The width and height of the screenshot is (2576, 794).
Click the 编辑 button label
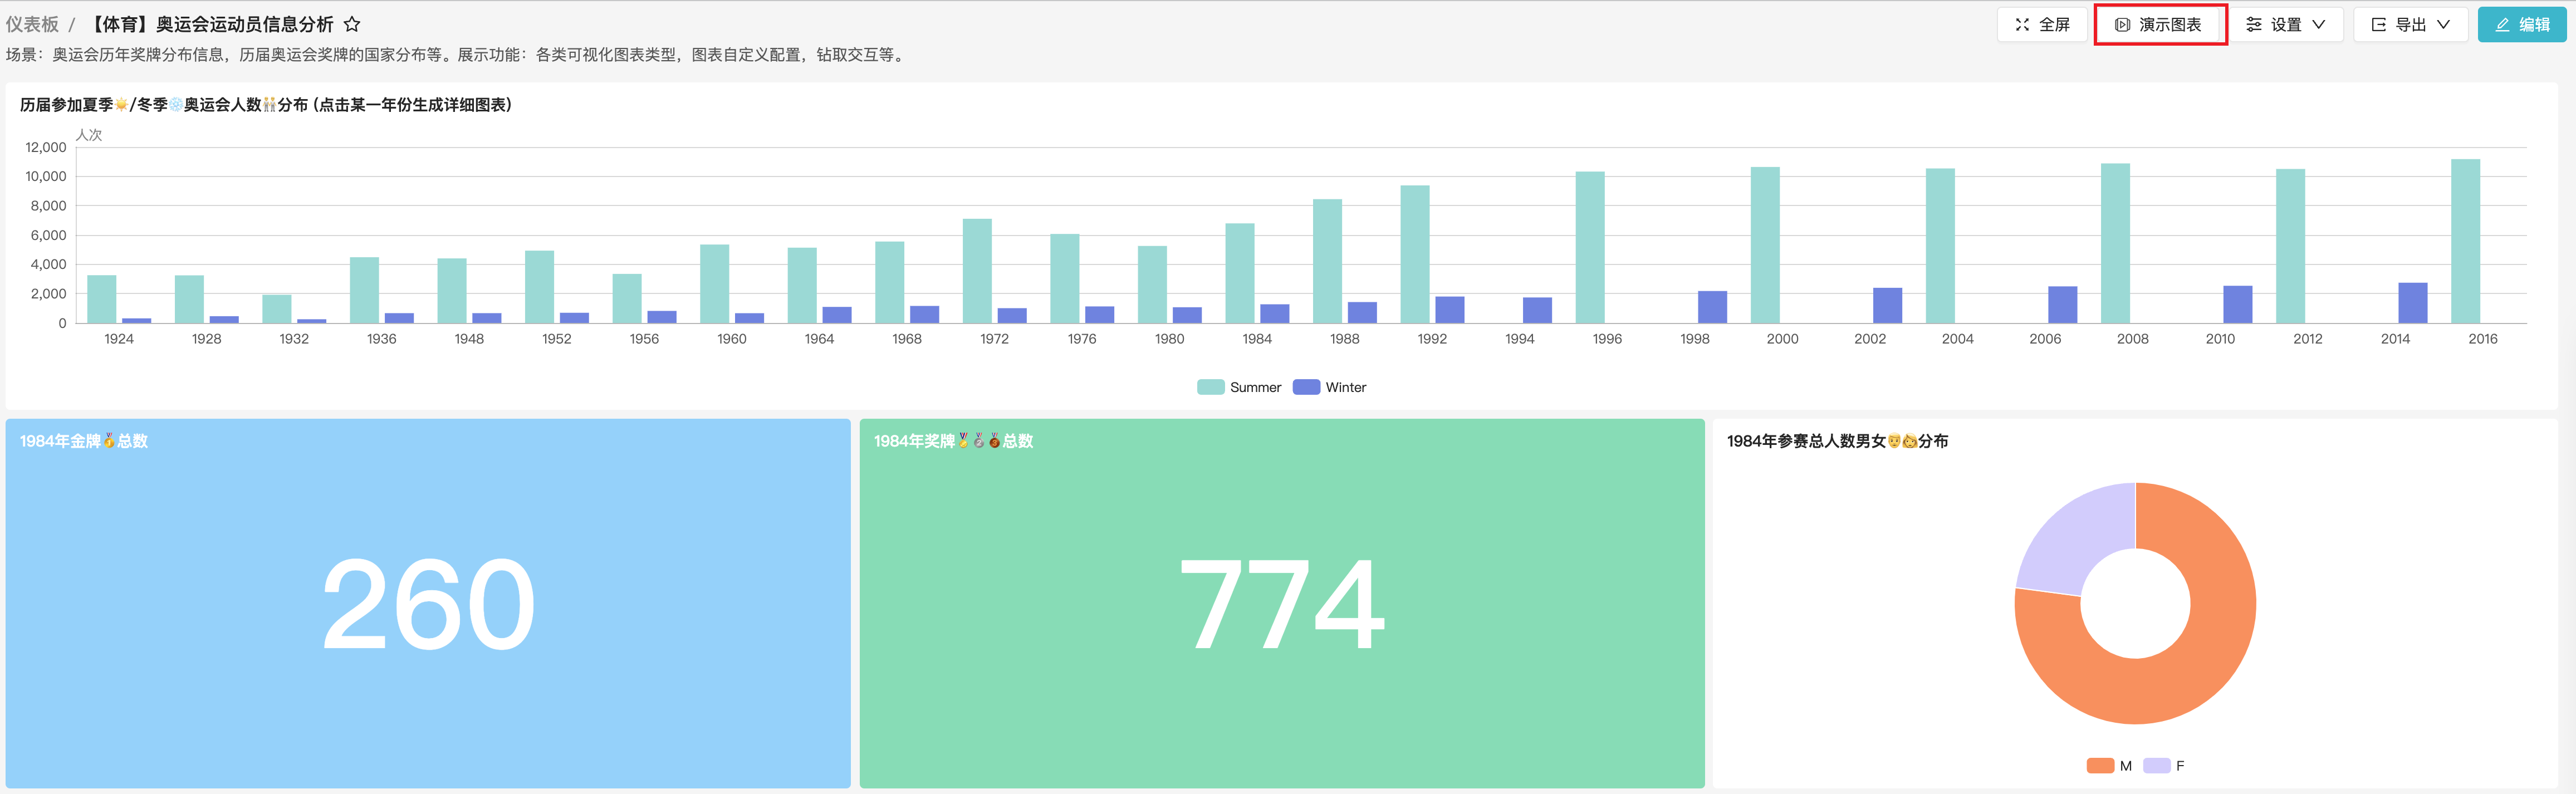pos(2535,24)
